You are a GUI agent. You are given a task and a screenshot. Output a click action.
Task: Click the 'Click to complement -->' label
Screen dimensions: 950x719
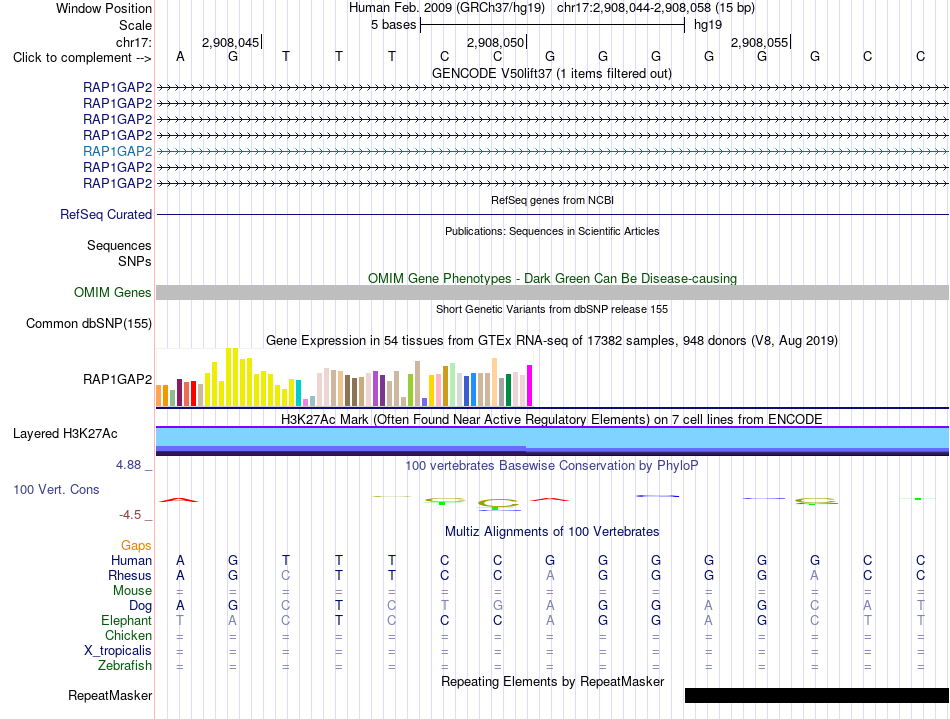pyautogui.click(x=82, y=58)
